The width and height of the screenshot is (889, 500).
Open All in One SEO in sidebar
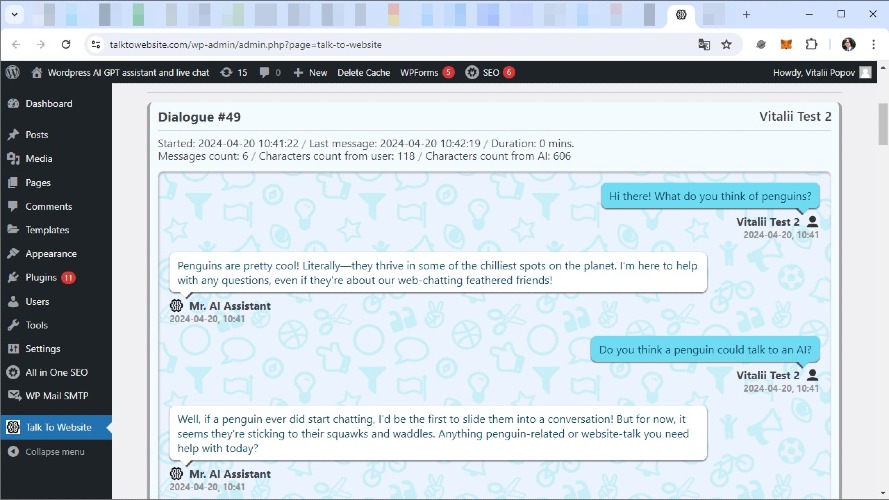tap(56, 372)
